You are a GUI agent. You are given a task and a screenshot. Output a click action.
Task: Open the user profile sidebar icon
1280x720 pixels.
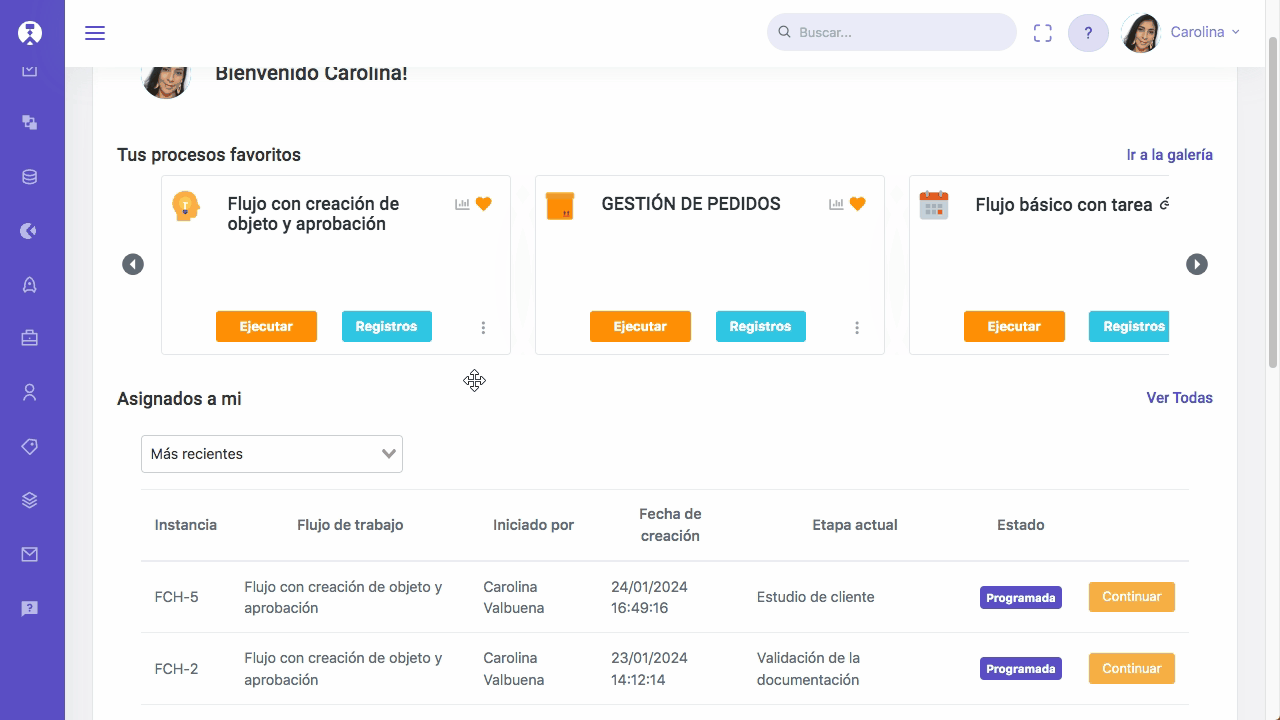[x=30, y=392]
